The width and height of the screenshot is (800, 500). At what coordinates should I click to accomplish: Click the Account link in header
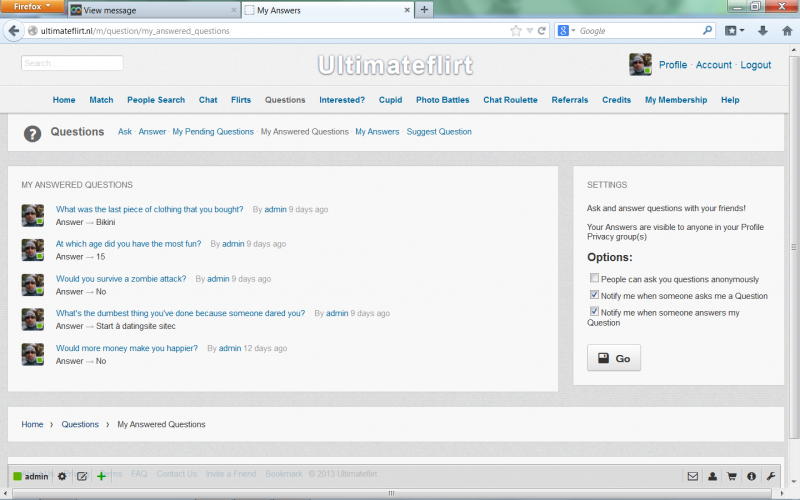(713, 65)
